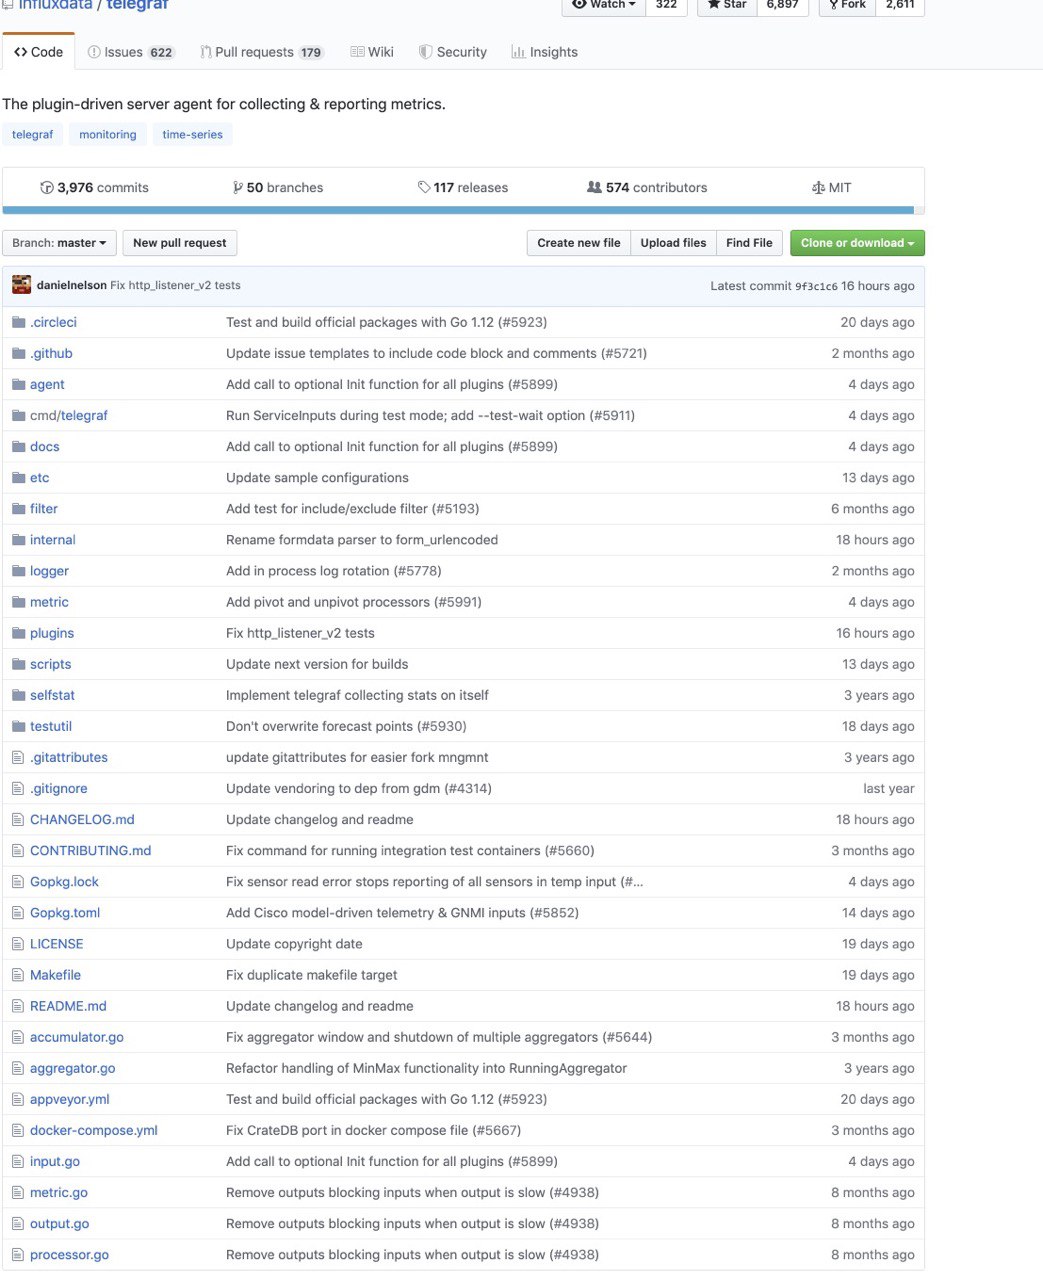Fork the repository
This screenshot has height=1280, width=1043.
pyautogui.click(x=847, y=5)
